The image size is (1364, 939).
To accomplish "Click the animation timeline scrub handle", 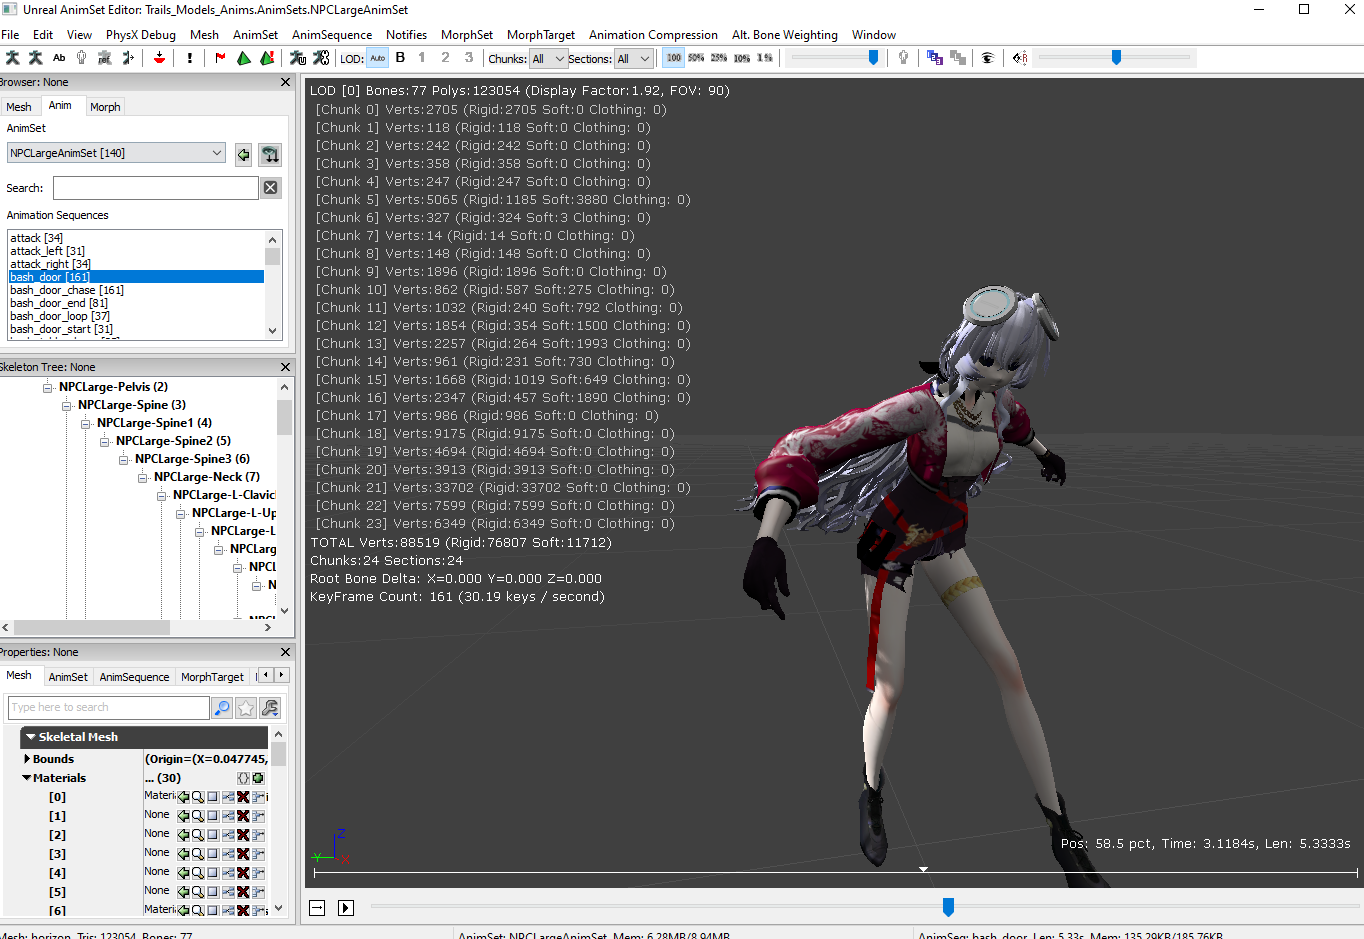I will click(948, 907).
